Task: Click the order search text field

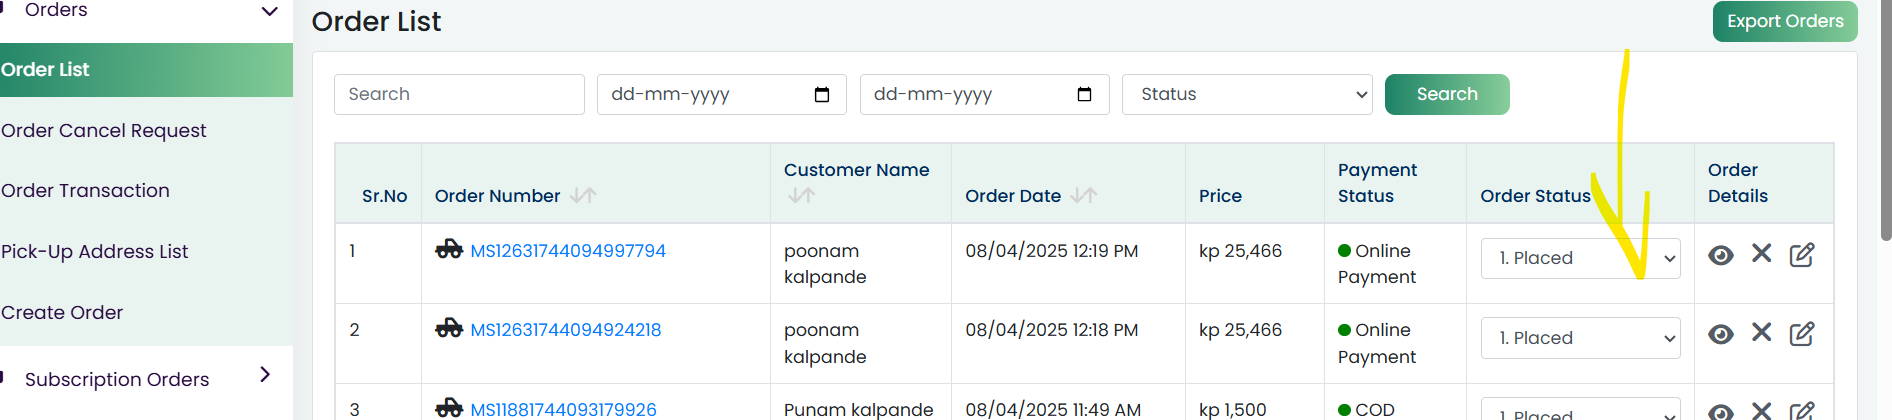Action: click(x=459, y=94)
